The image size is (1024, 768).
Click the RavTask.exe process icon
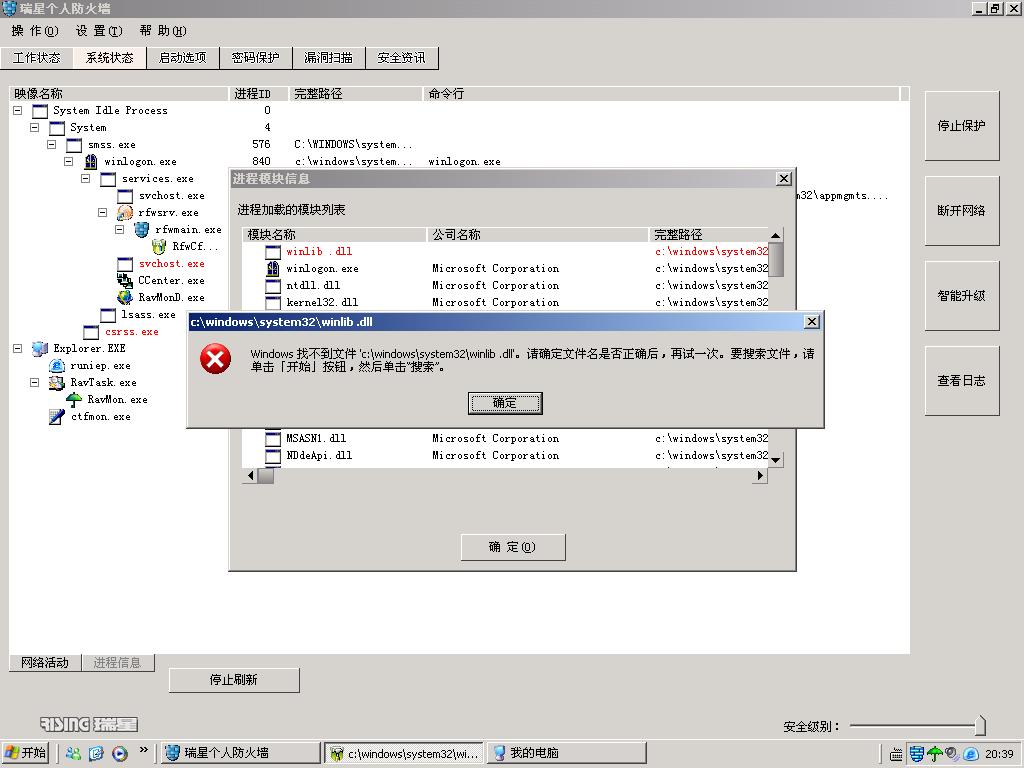coord(57,382)
